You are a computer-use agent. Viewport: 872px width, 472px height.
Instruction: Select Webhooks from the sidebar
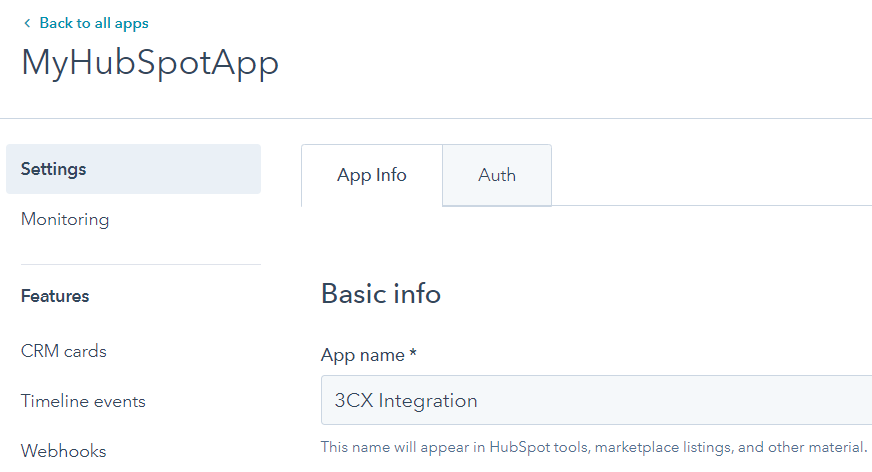pyautogui.click(x=63, y=451)
